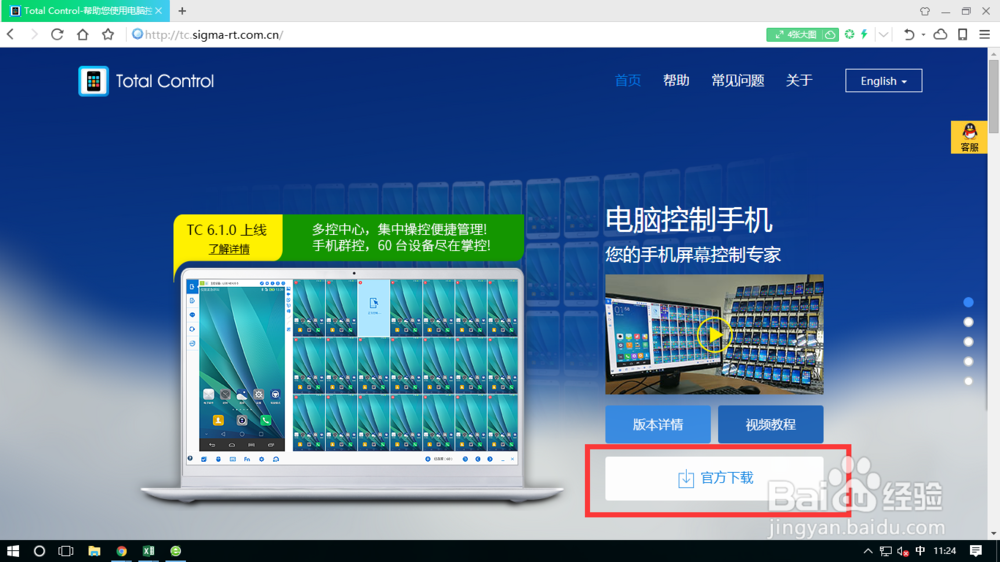Click the cloud sync icon in toolbar

coord(940,34)
